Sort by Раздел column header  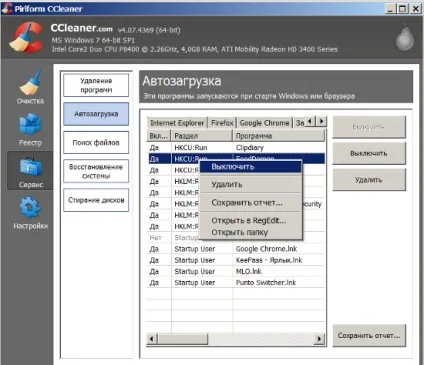click(x=202, y=136)
